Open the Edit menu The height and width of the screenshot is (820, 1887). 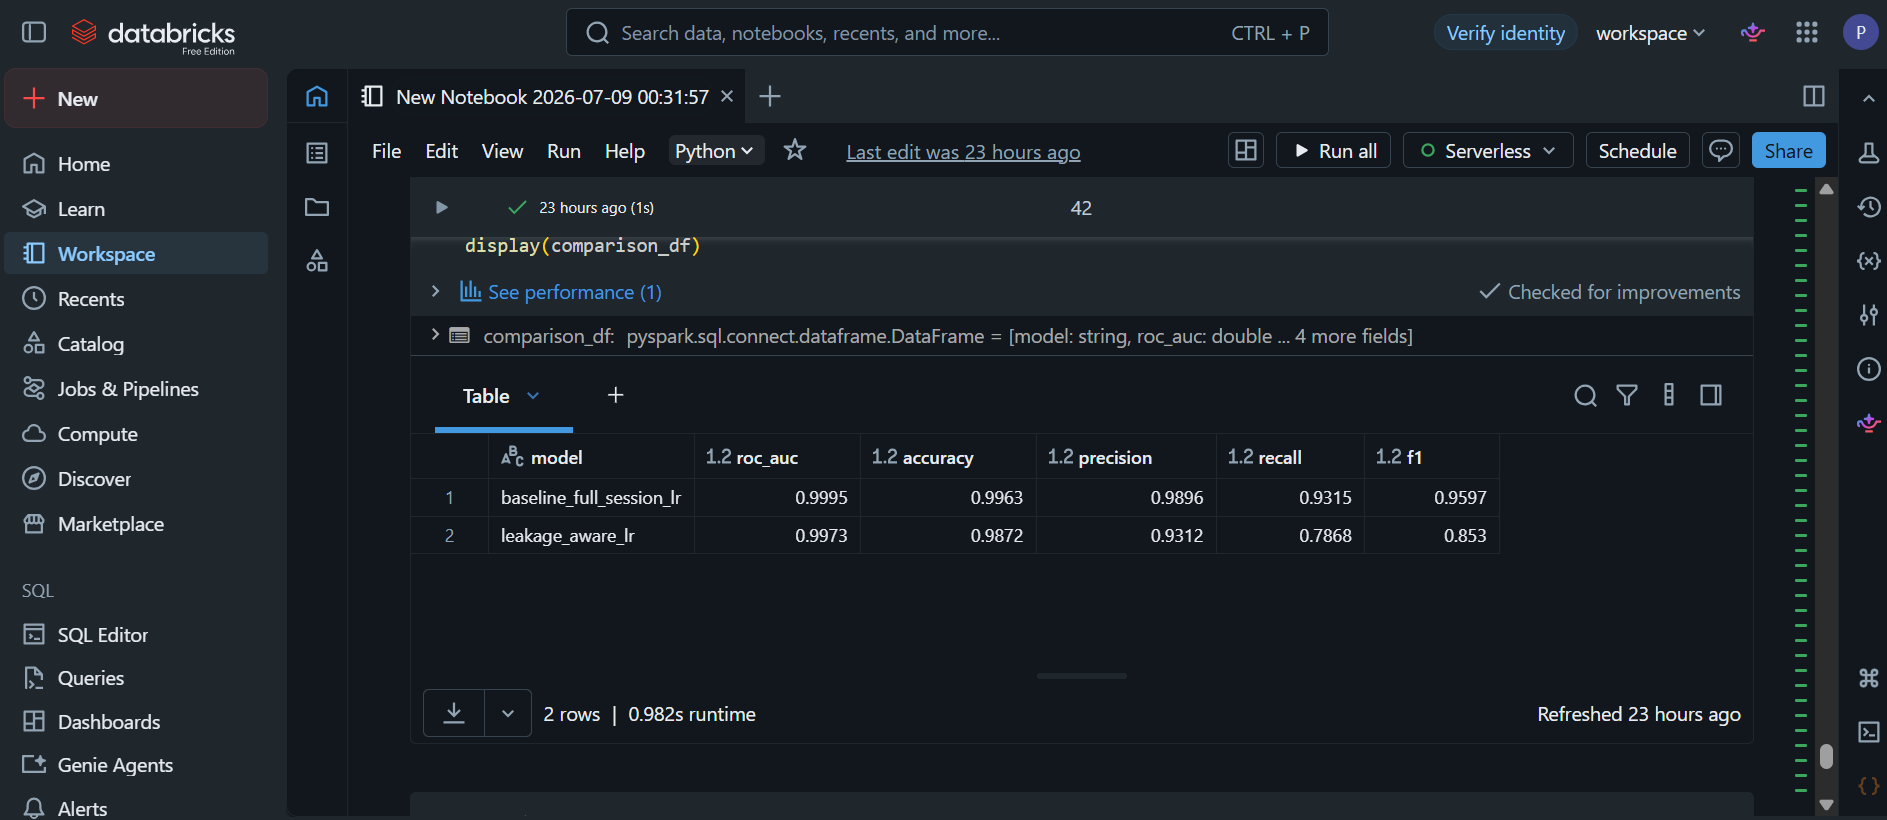tap(441, 151)
